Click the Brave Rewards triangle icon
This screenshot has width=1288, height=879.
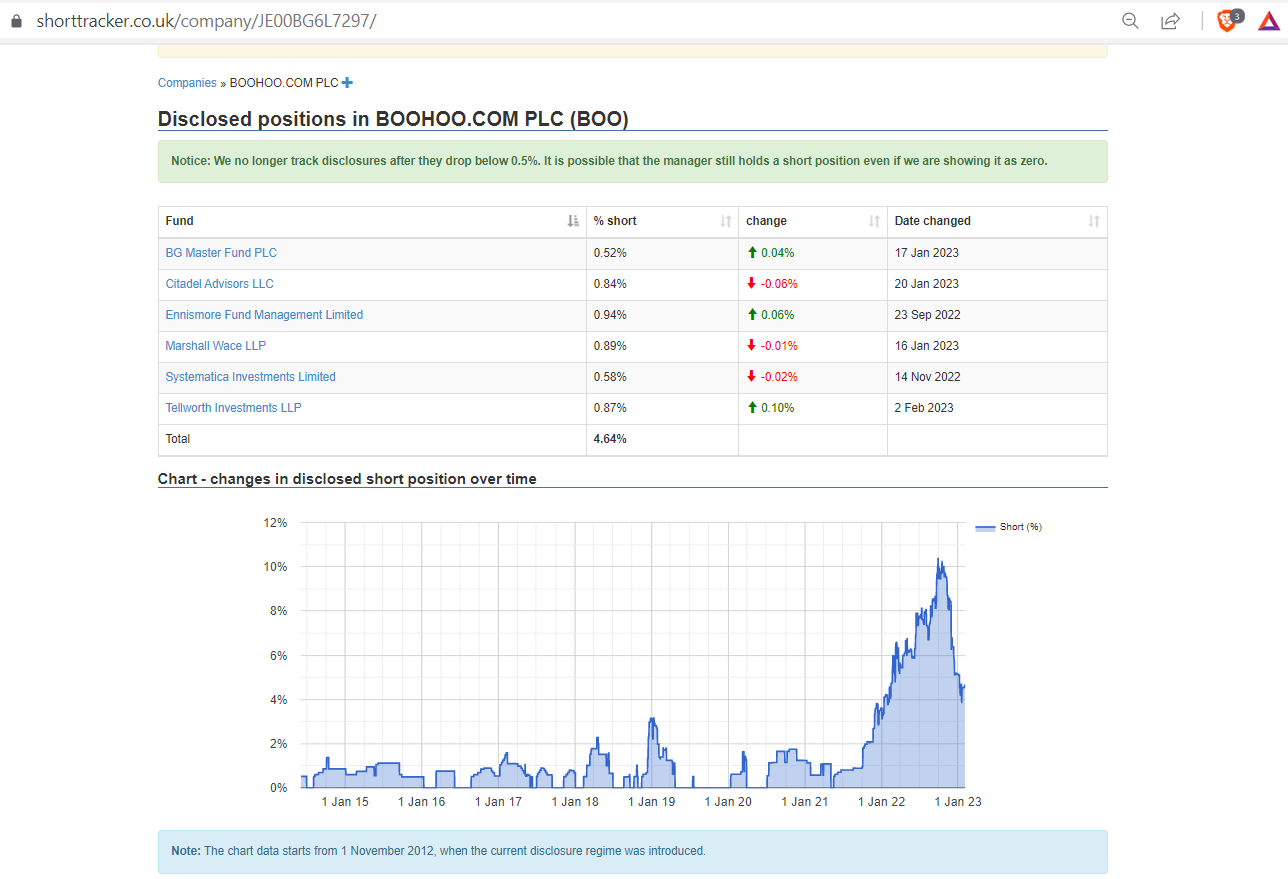pos(1267,21)
